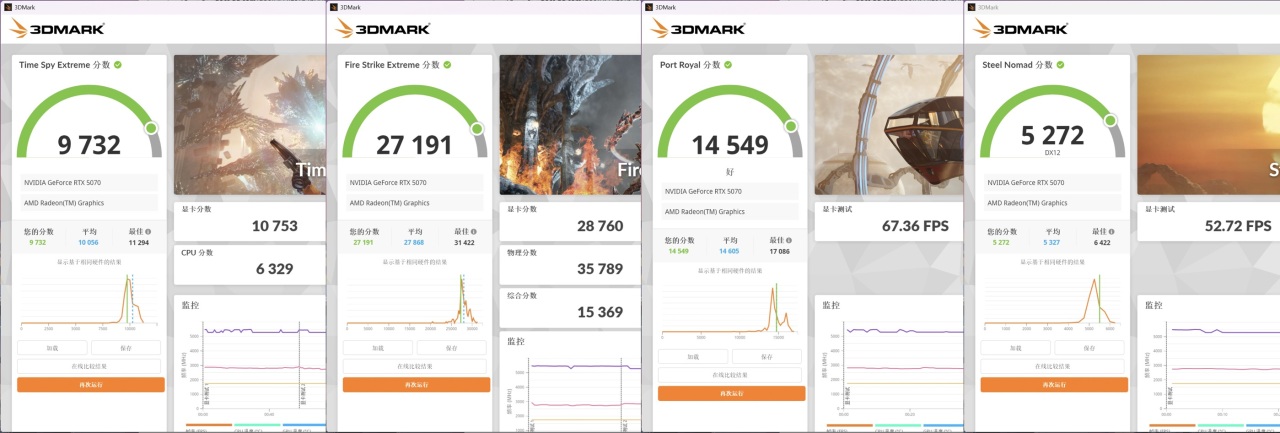Click title bar app icon of Fire Strike window
Viewport: 1280px width, 433px height.
point(334,7)
